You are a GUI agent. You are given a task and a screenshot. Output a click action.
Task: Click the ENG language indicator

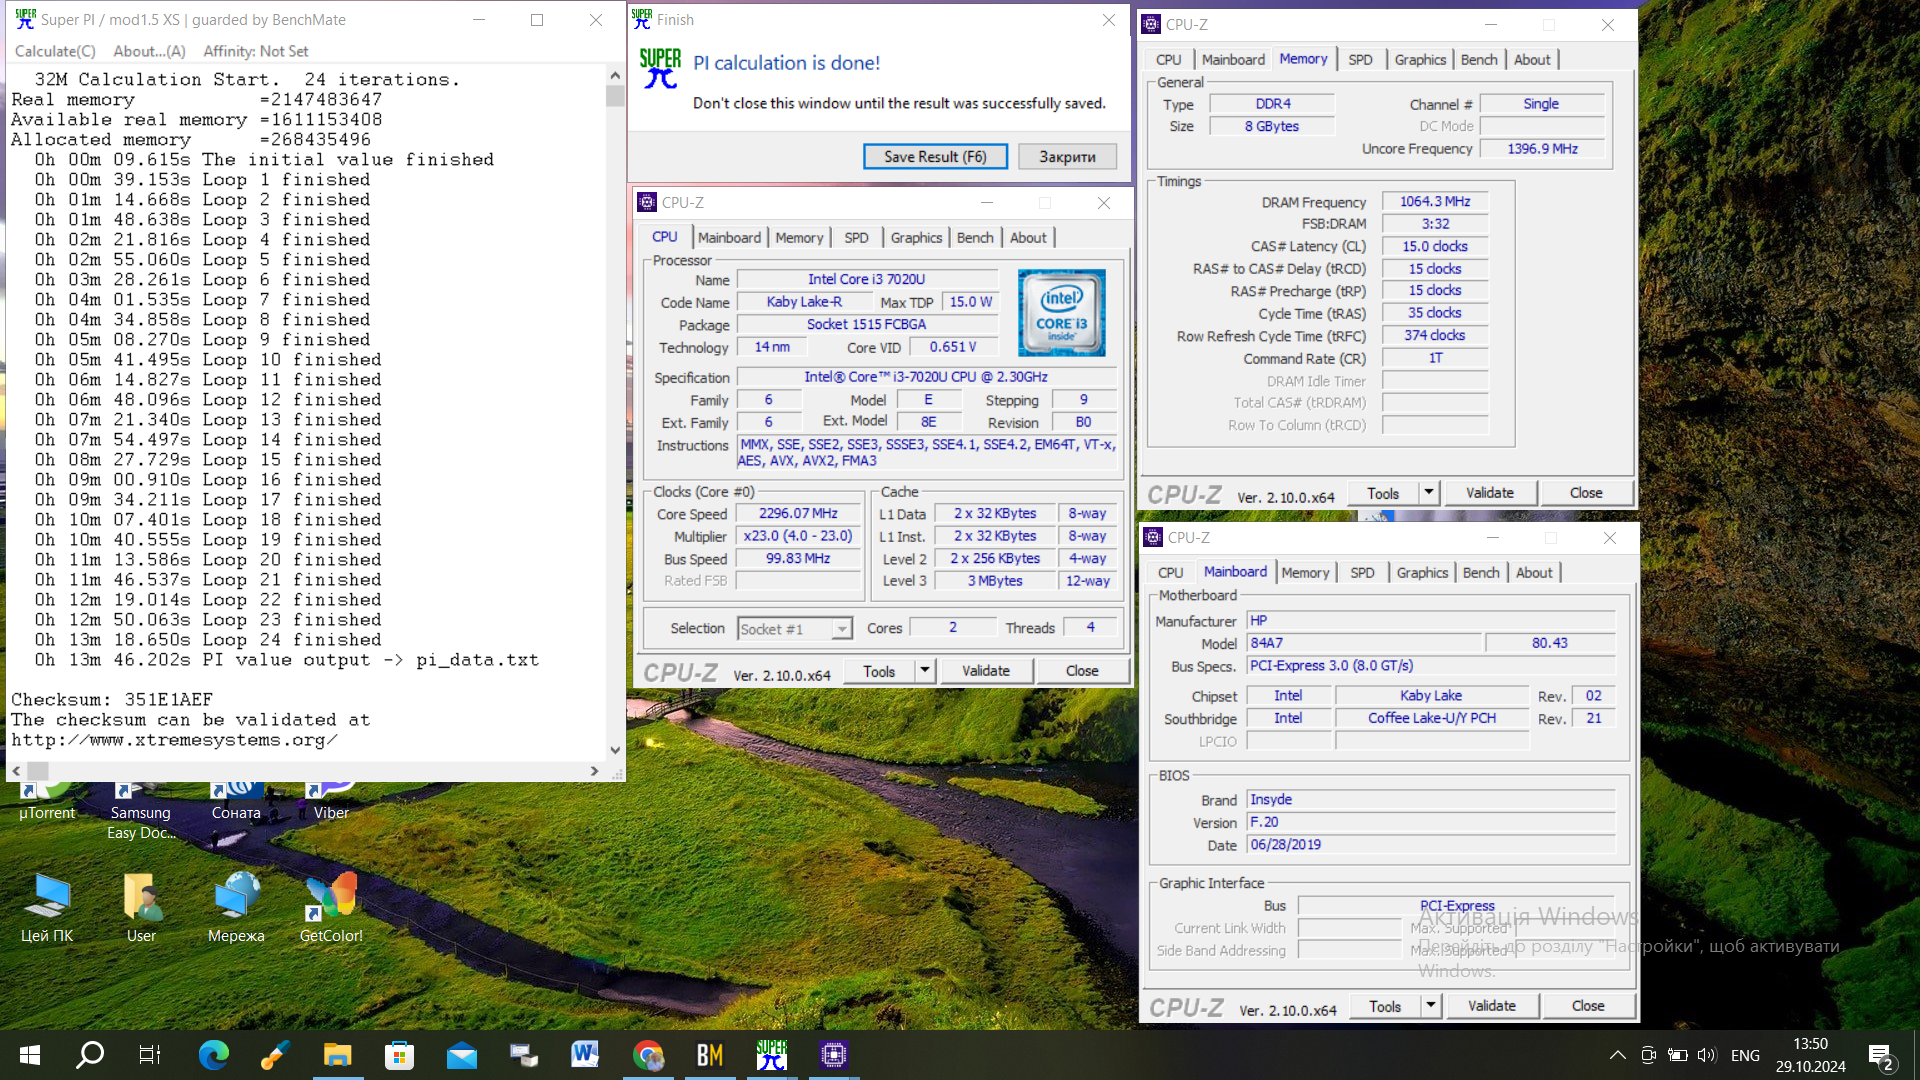[x=1745, y=1055]
